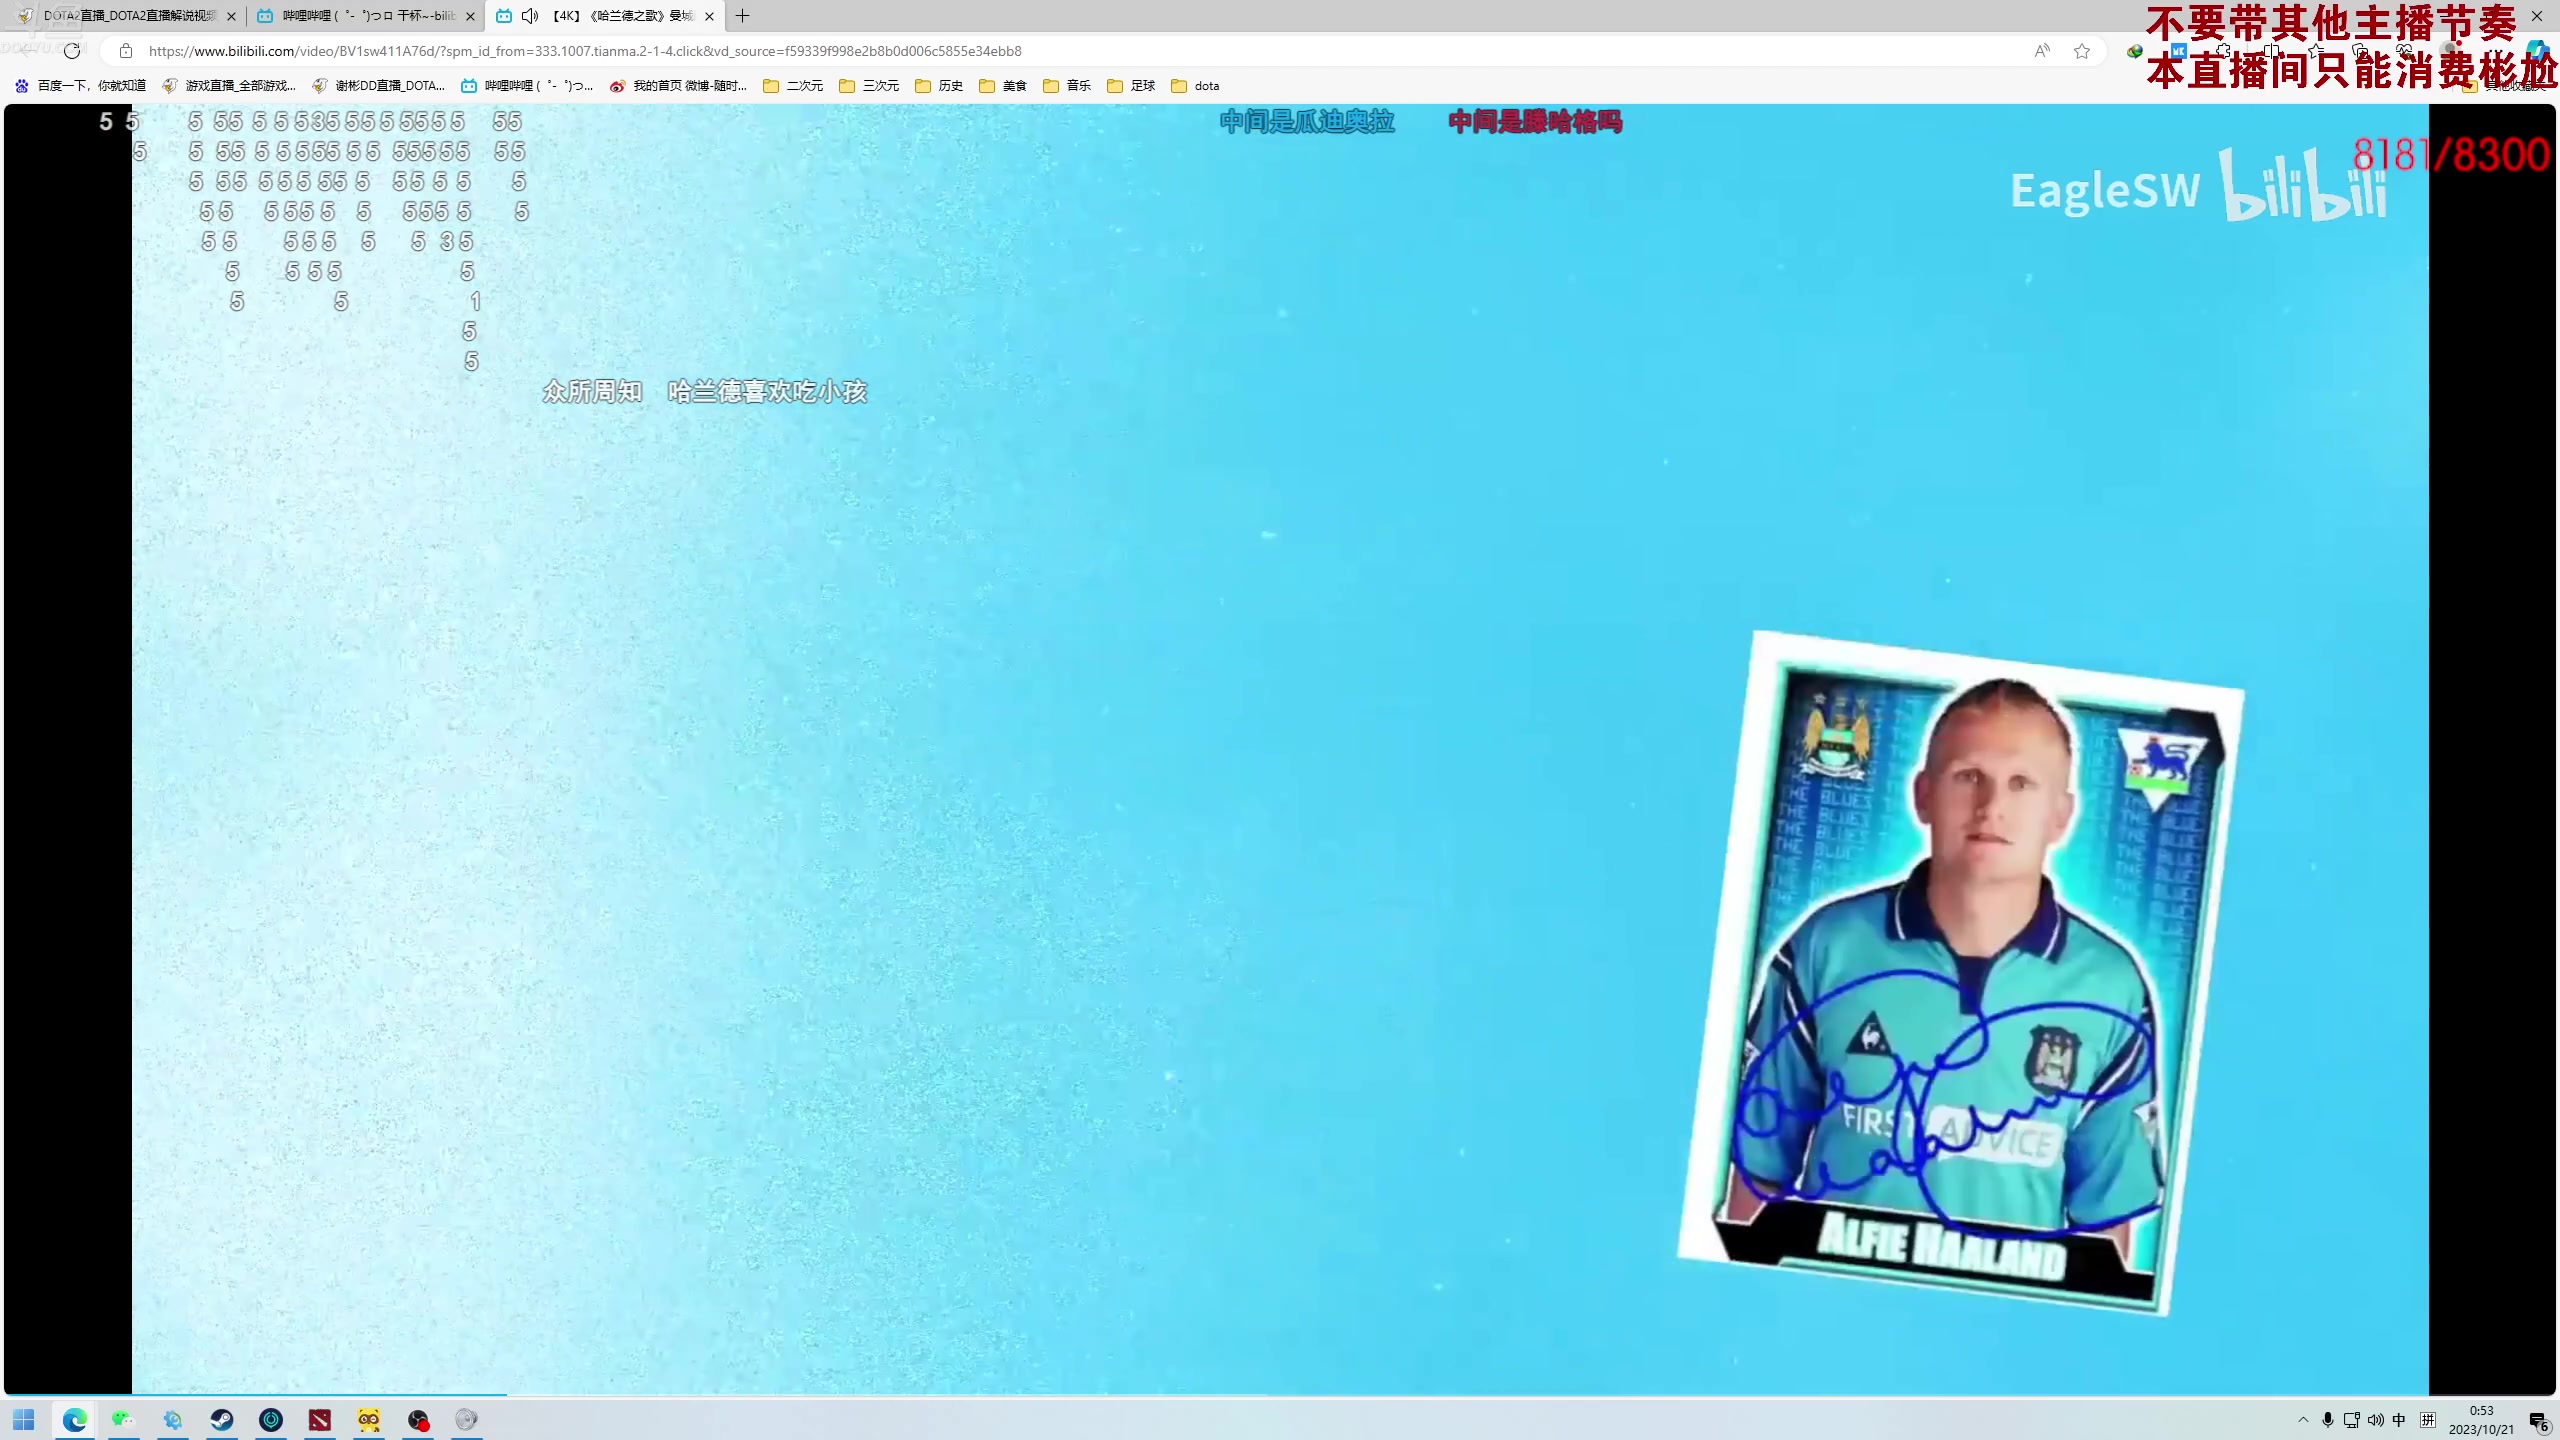Open the IME pad tray icon
2560x1440 pixels.
(2428, 1420)
